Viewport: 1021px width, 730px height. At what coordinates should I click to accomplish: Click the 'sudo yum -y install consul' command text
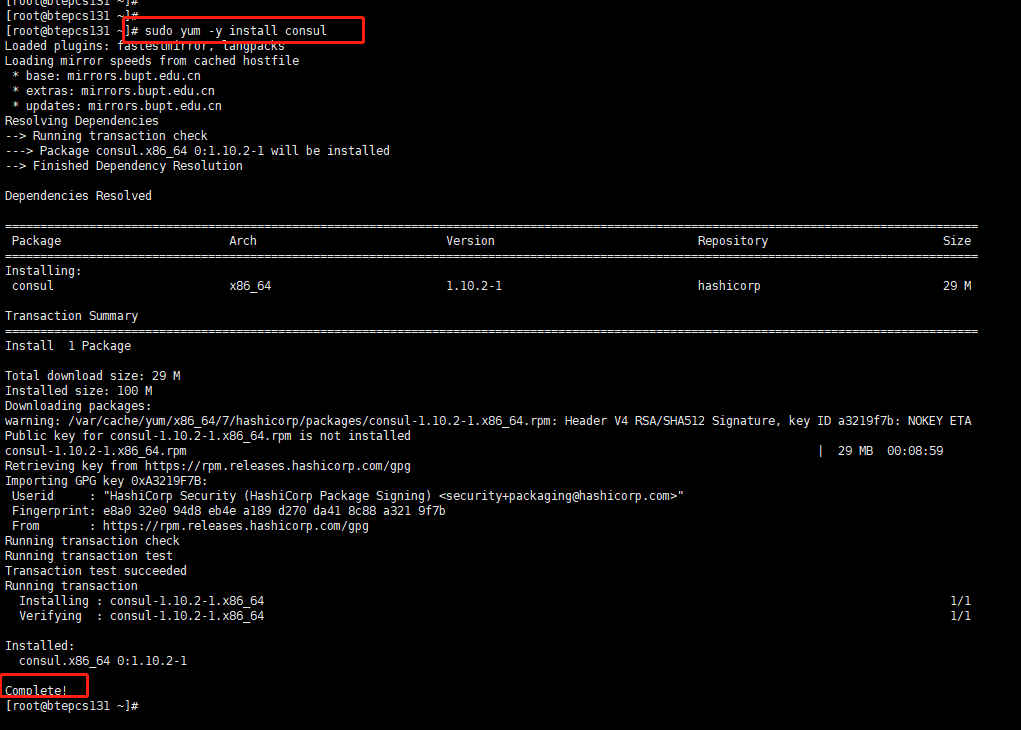coord(235,31)
